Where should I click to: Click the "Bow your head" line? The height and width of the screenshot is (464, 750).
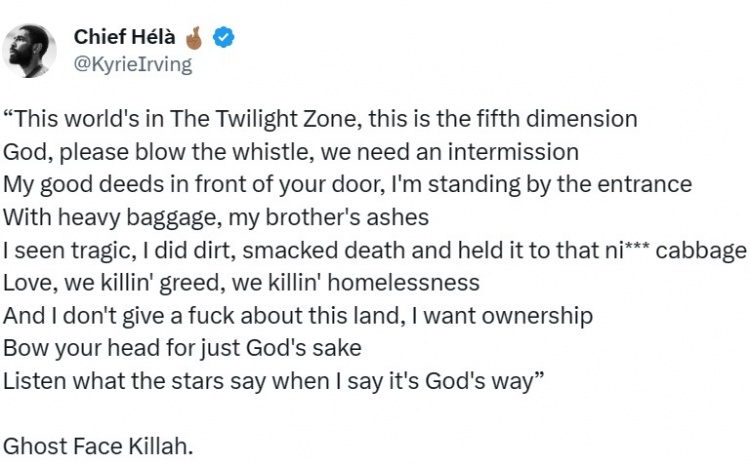[x=182, y=348]
